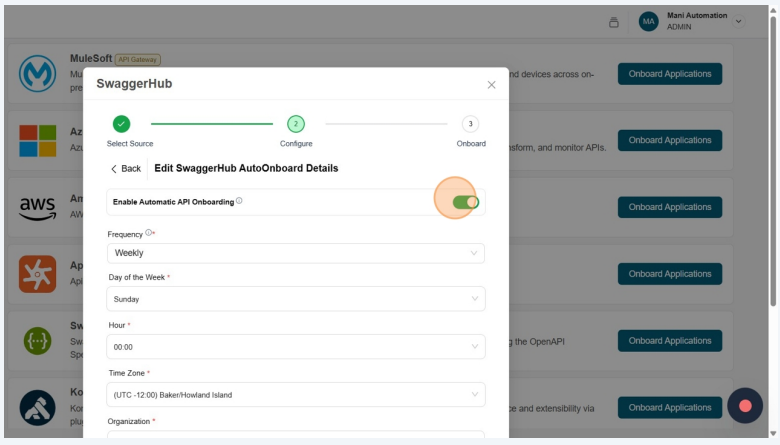The height and width of the screenshot is (445, 780).
Task: Click info icon beside Enable Automatic API Onboarding
Action: pyautogui.click(x=239, y=201)
